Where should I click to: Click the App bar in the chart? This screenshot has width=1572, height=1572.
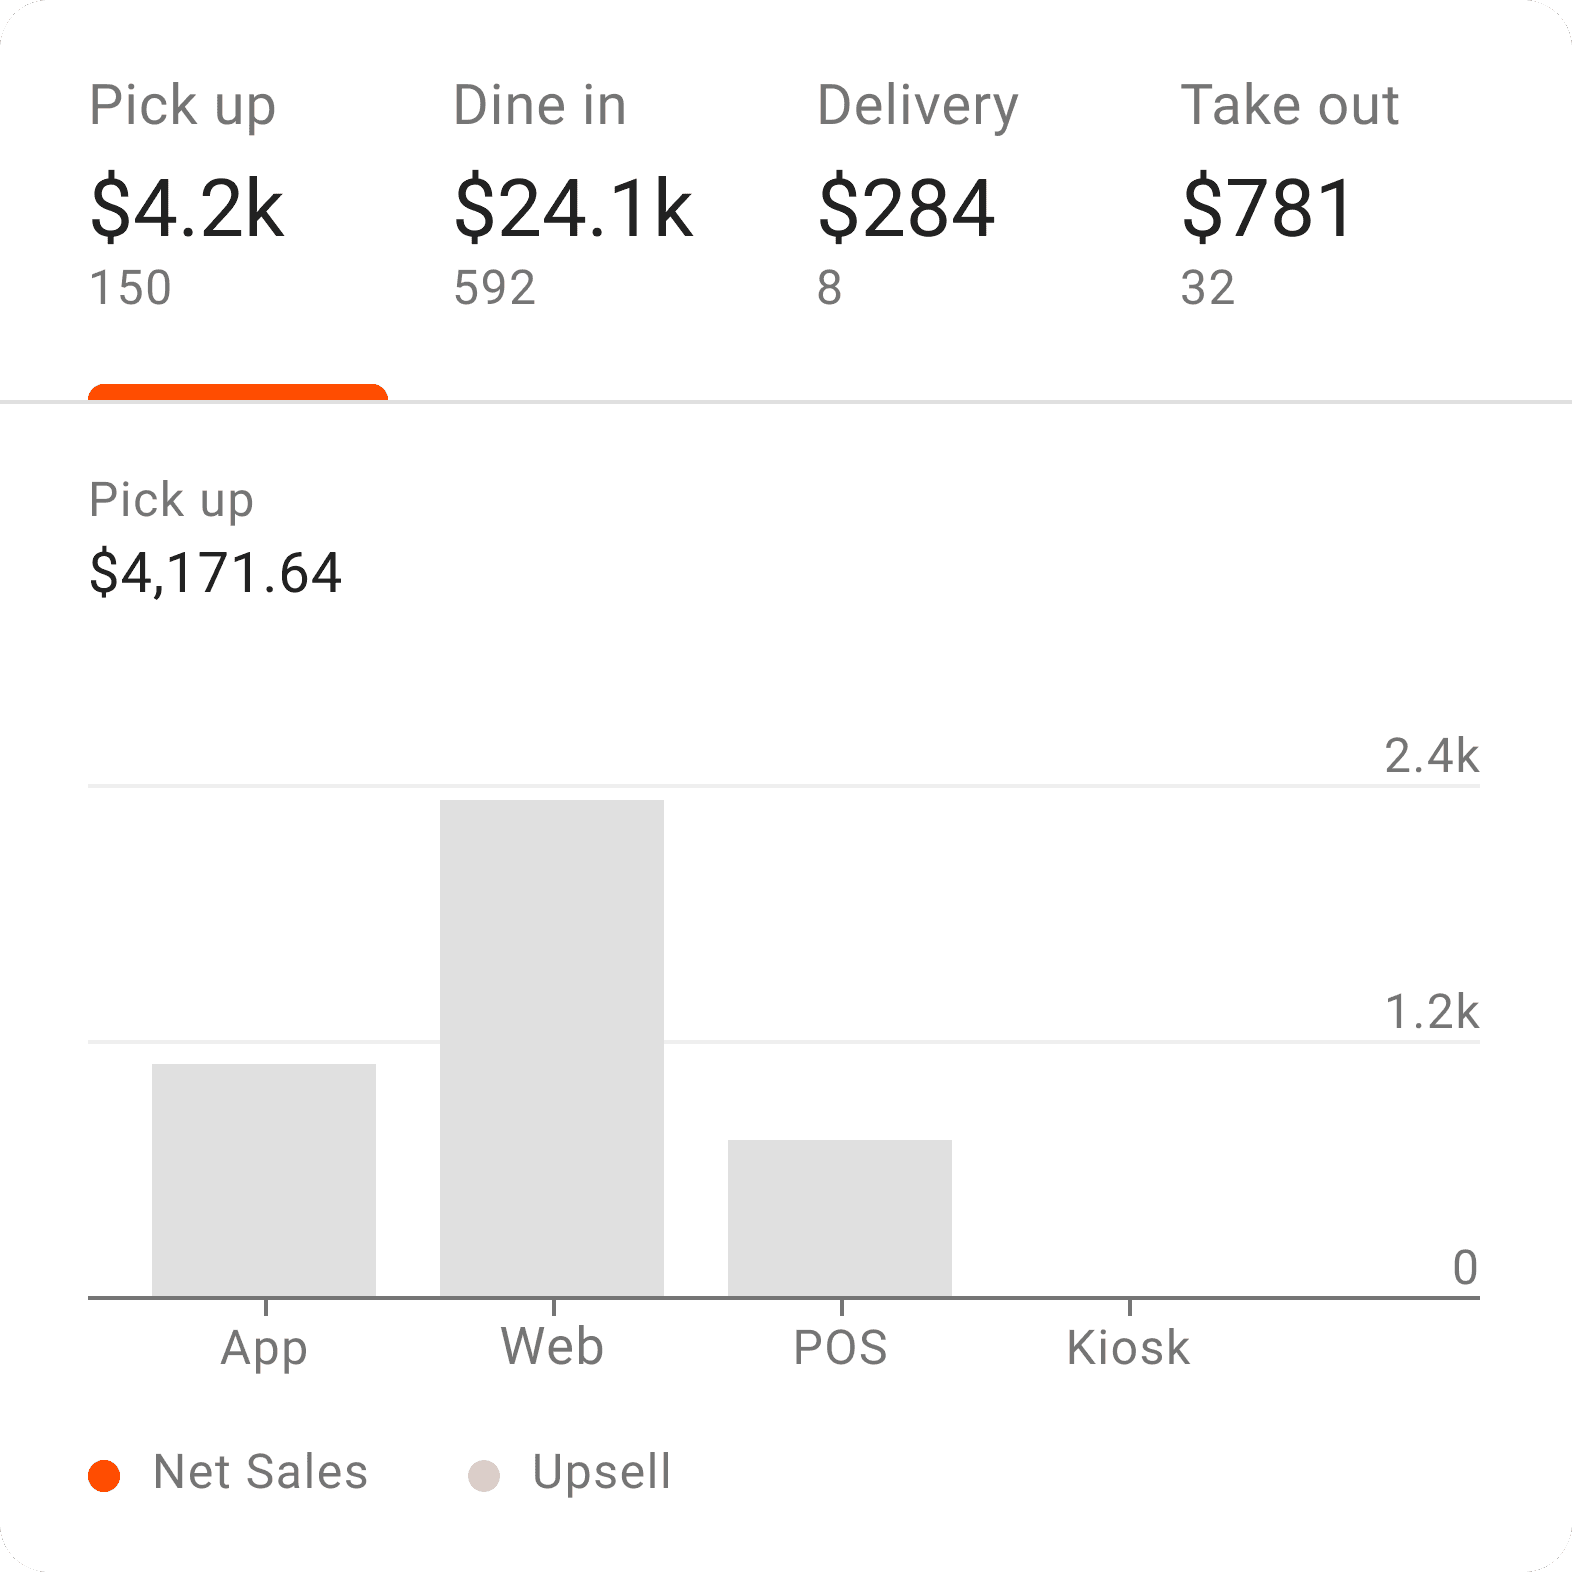[264, 1180]
